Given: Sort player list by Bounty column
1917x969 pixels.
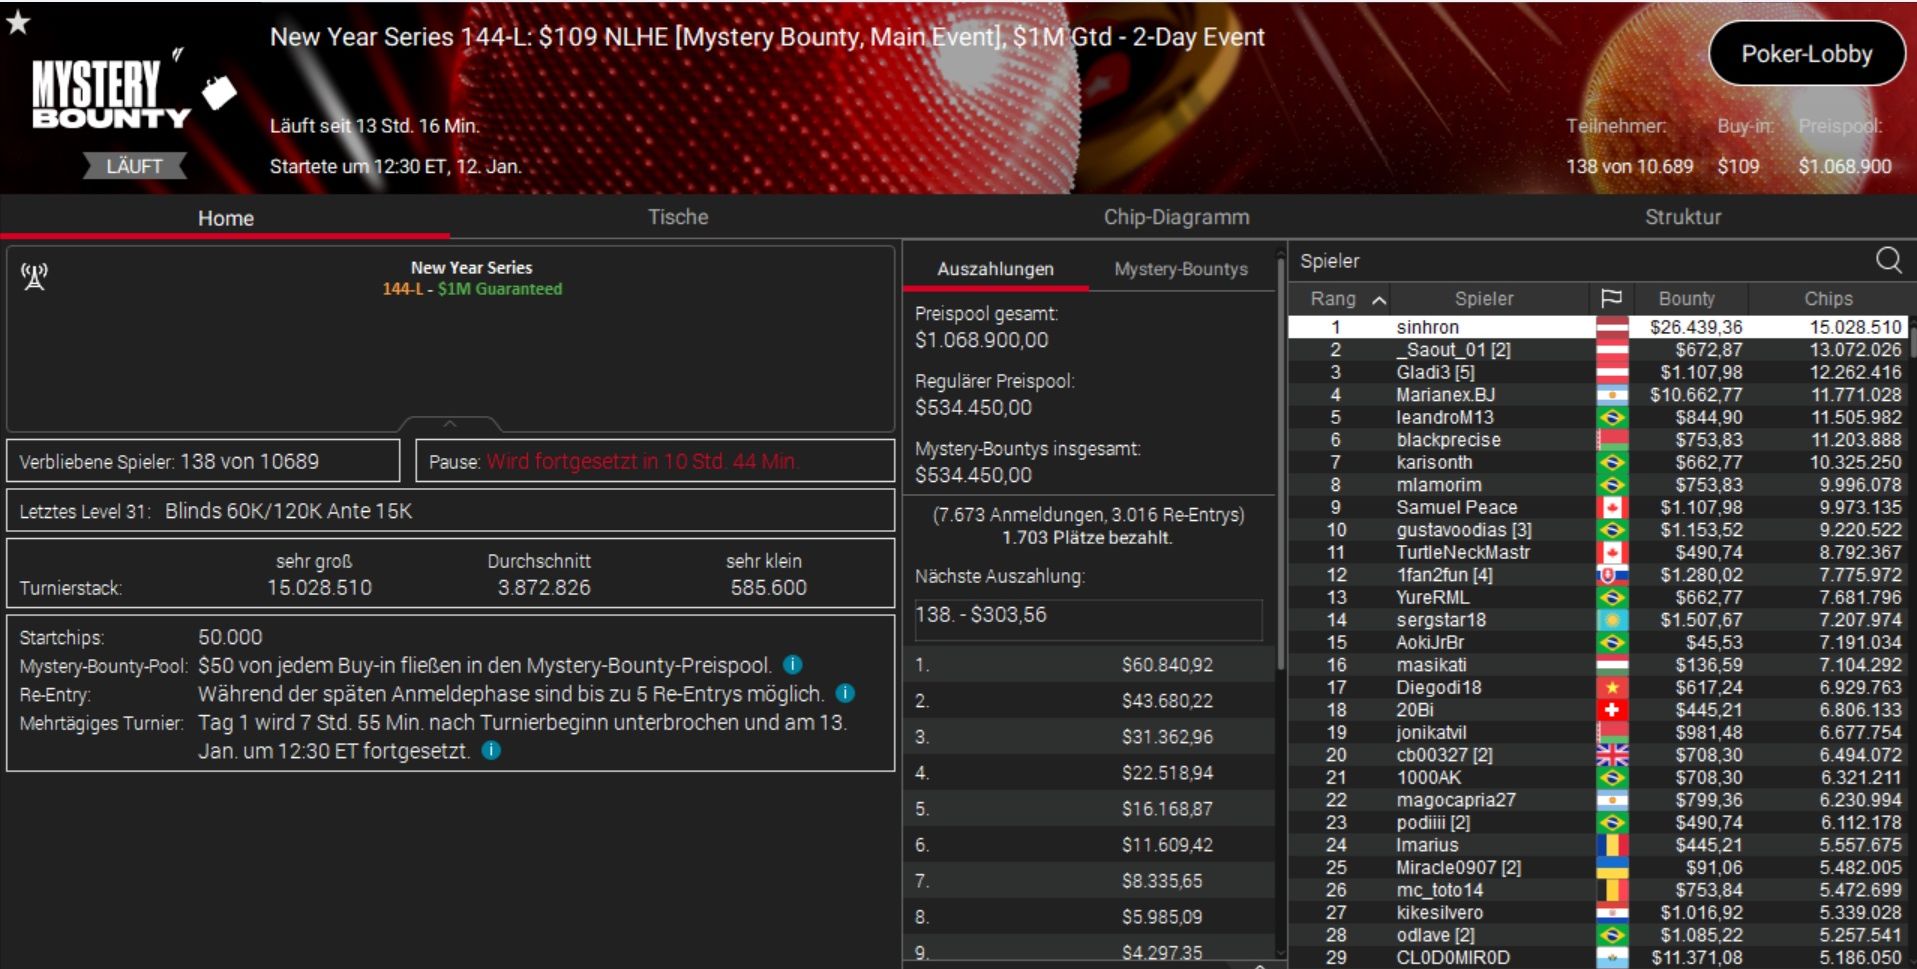Looking at the screenshot, I should pos(1686,299).
